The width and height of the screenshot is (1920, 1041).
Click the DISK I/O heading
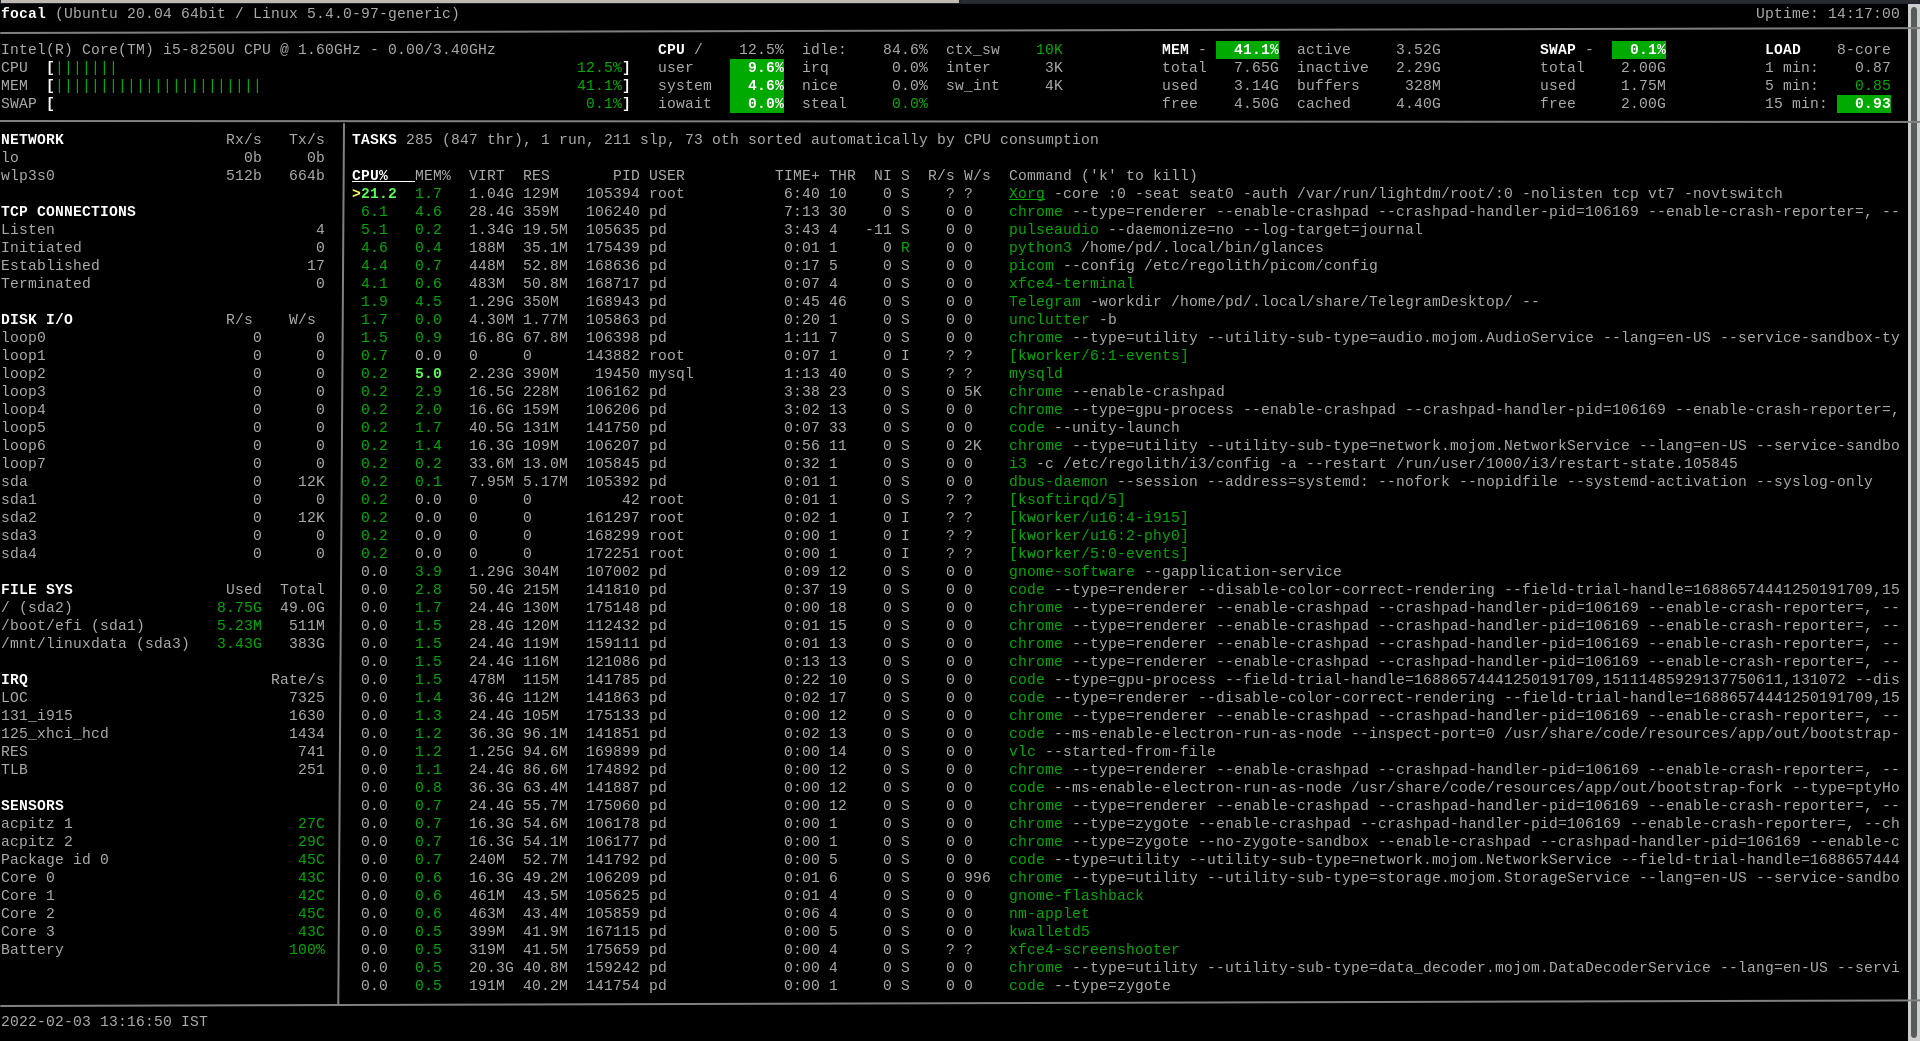pos(37,320)
